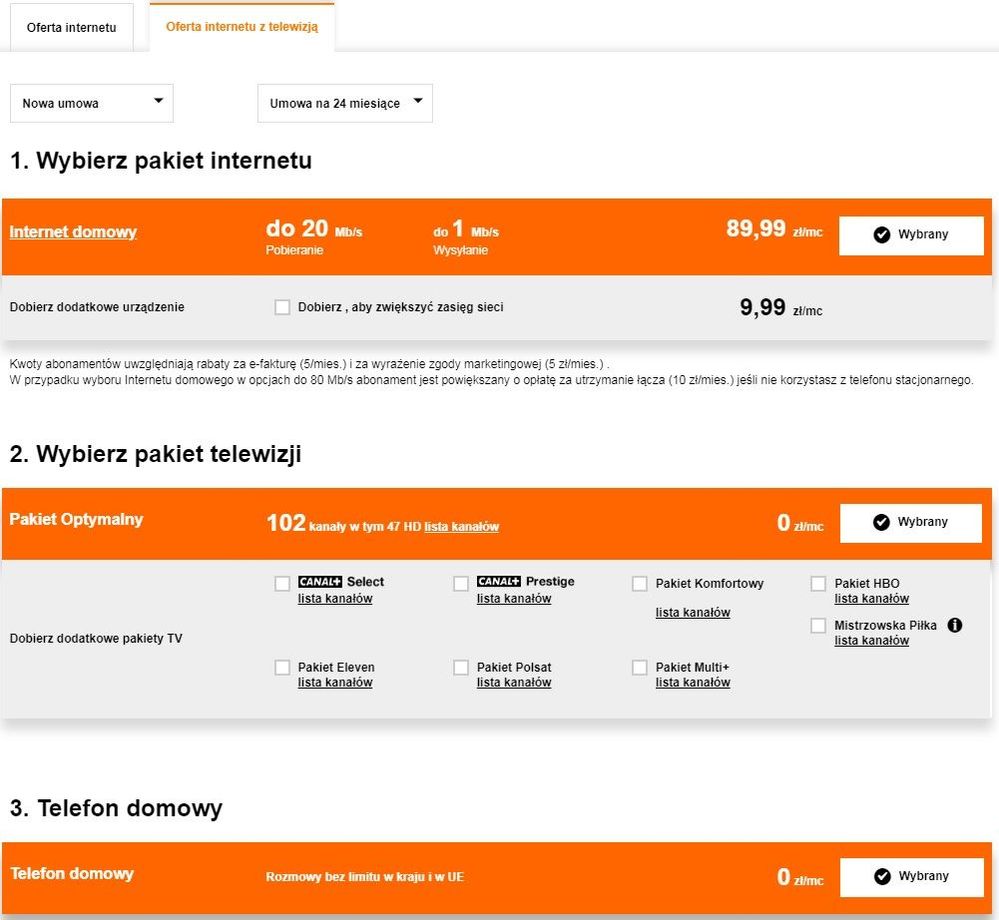Click the checkmark icon in Telefon domowy row
The height and width of the screenshot is (920, 999).
click(x=882, y=876)
